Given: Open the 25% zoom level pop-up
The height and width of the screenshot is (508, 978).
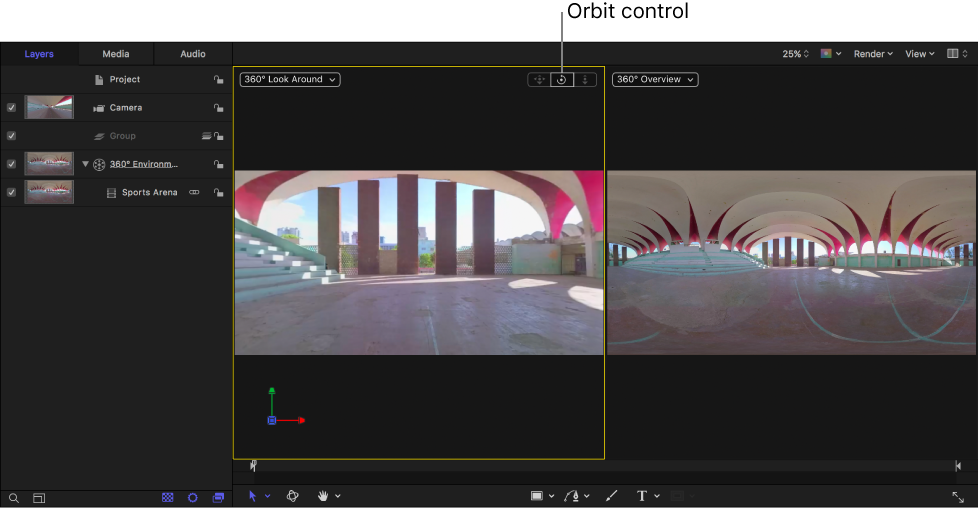Looking at the screenshot, I should 795,54.
